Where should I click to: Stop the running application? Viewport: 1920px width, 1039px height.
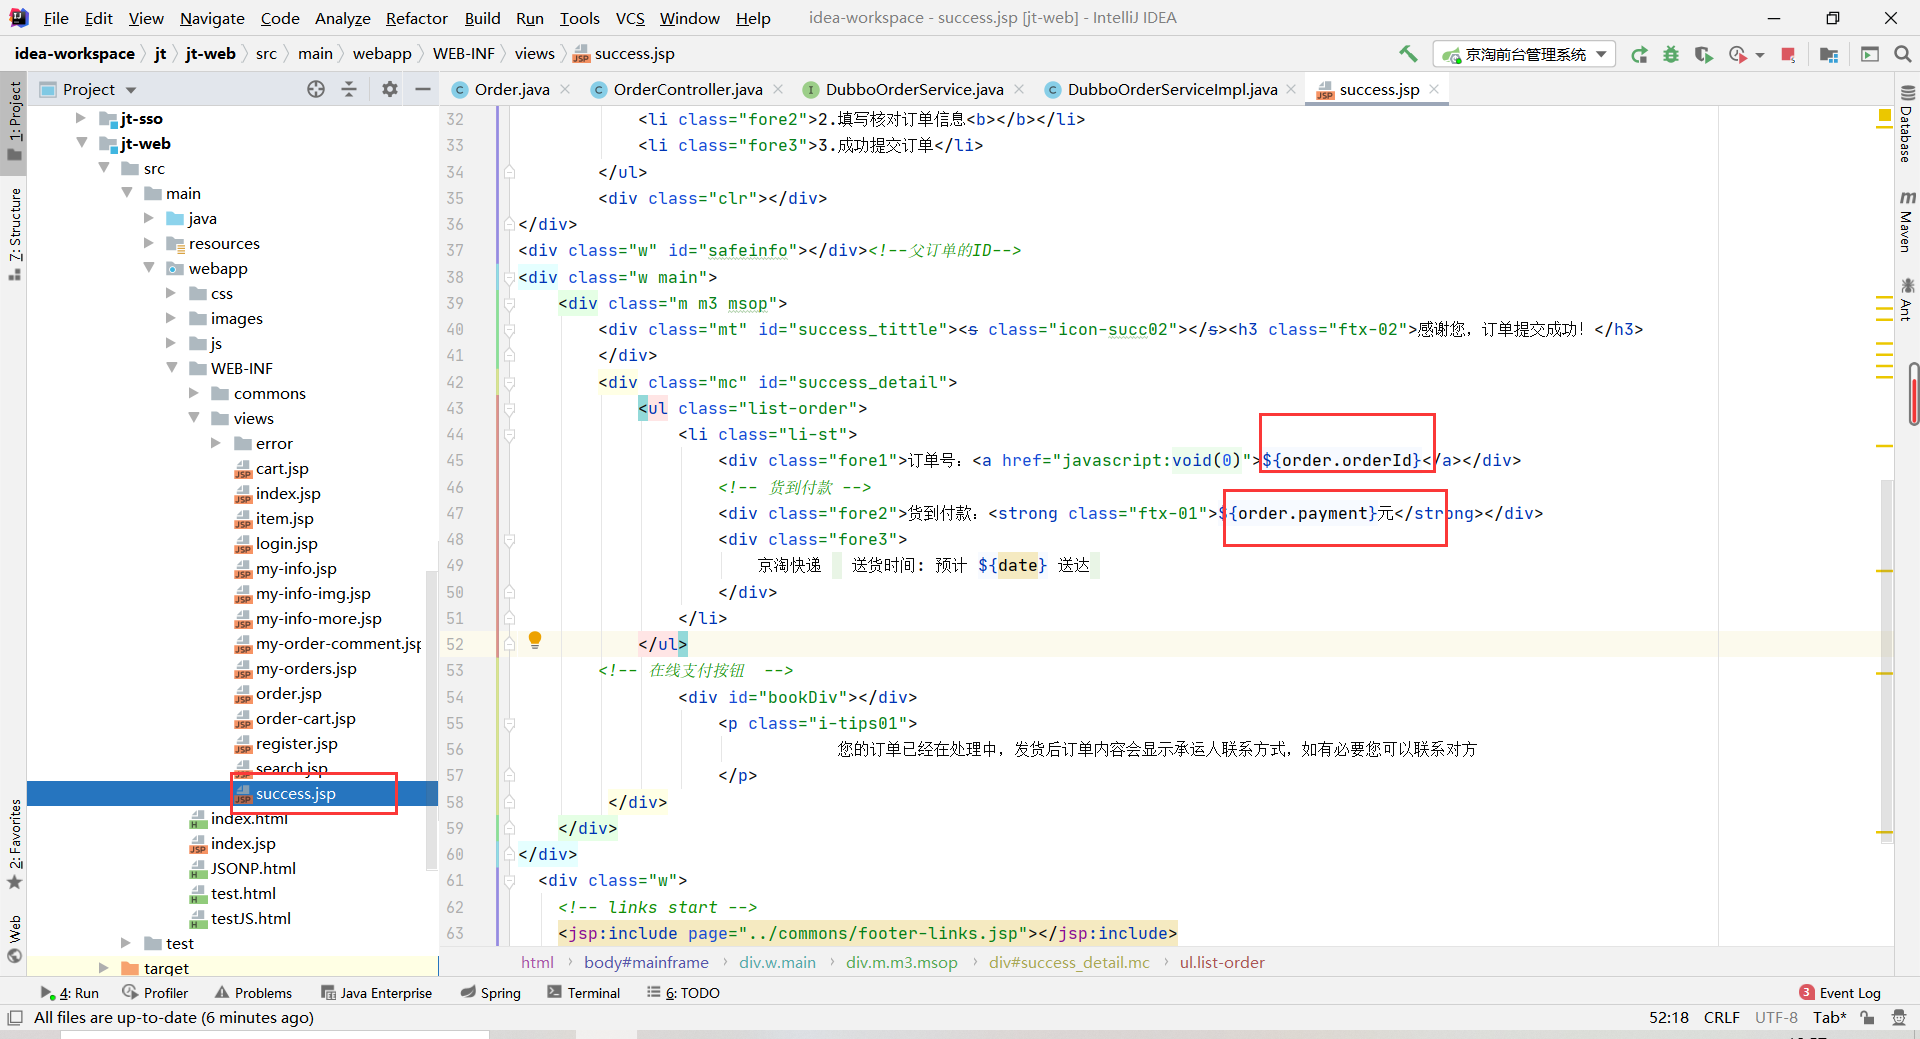[x=1788, y=54]
